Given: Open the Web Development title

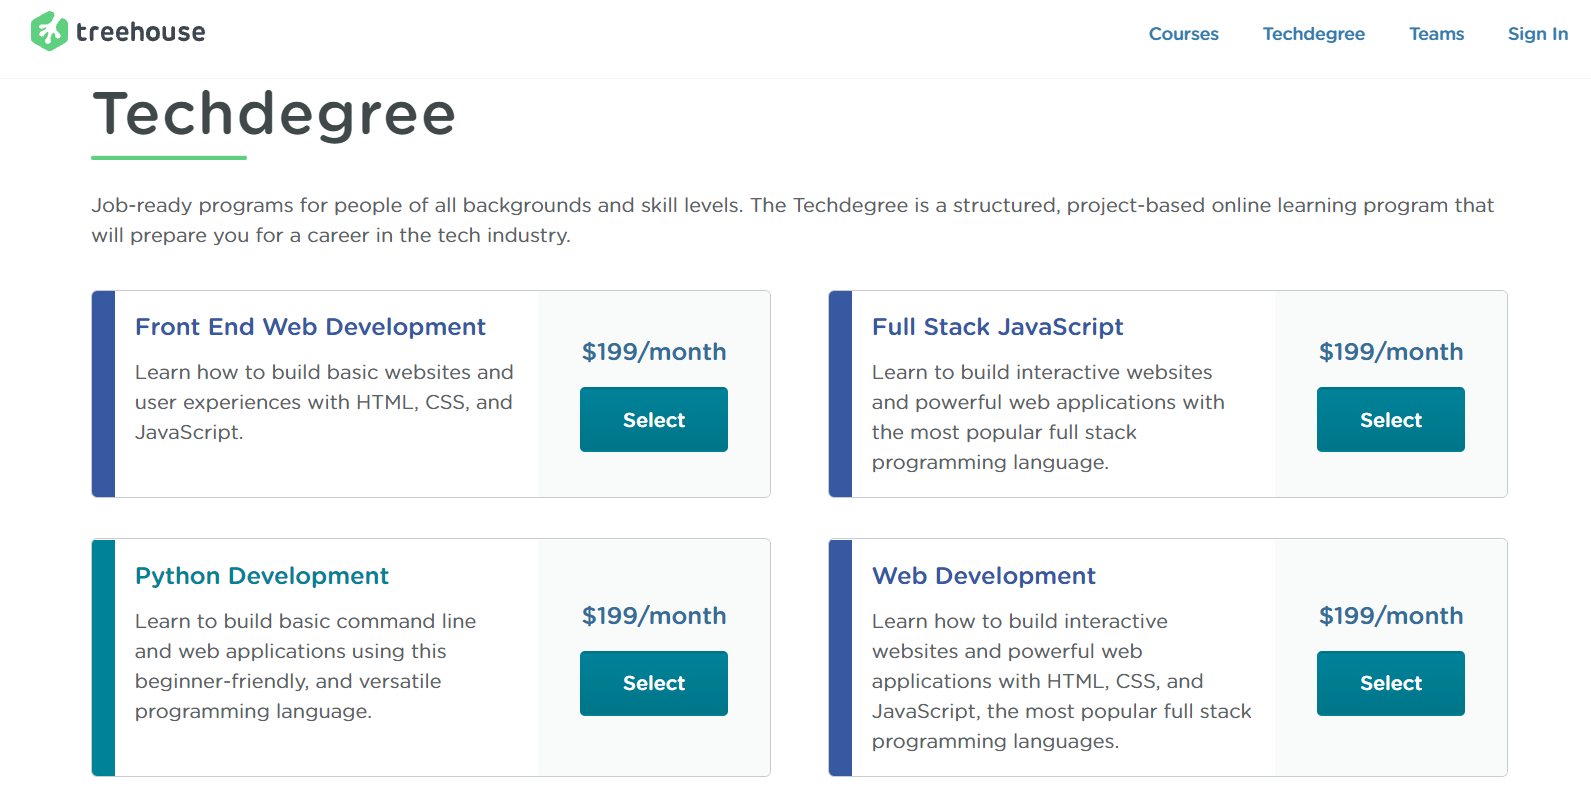Looking at the screenshot, I should pyautogui.click(x=983, y=576).
